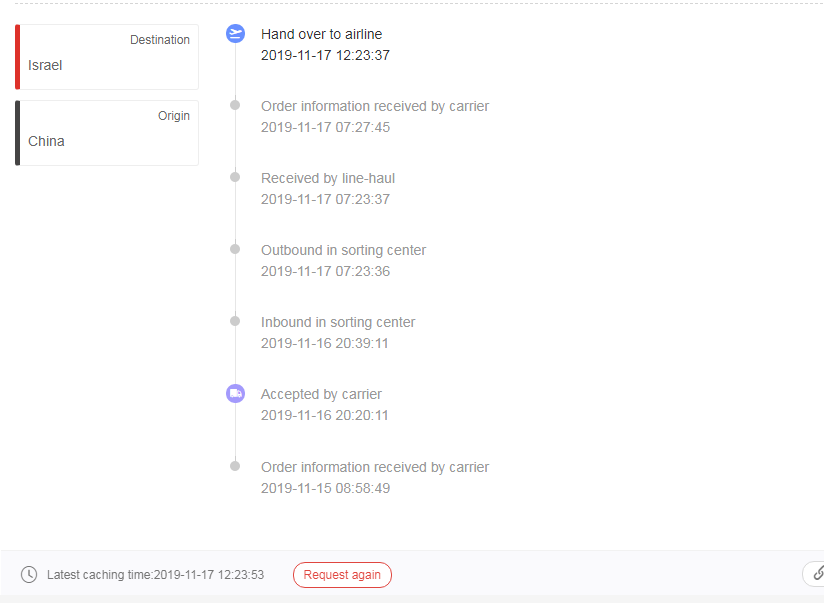Click the airplane icon for airline handover
This screenshot has height=603, width=824.
235,34
